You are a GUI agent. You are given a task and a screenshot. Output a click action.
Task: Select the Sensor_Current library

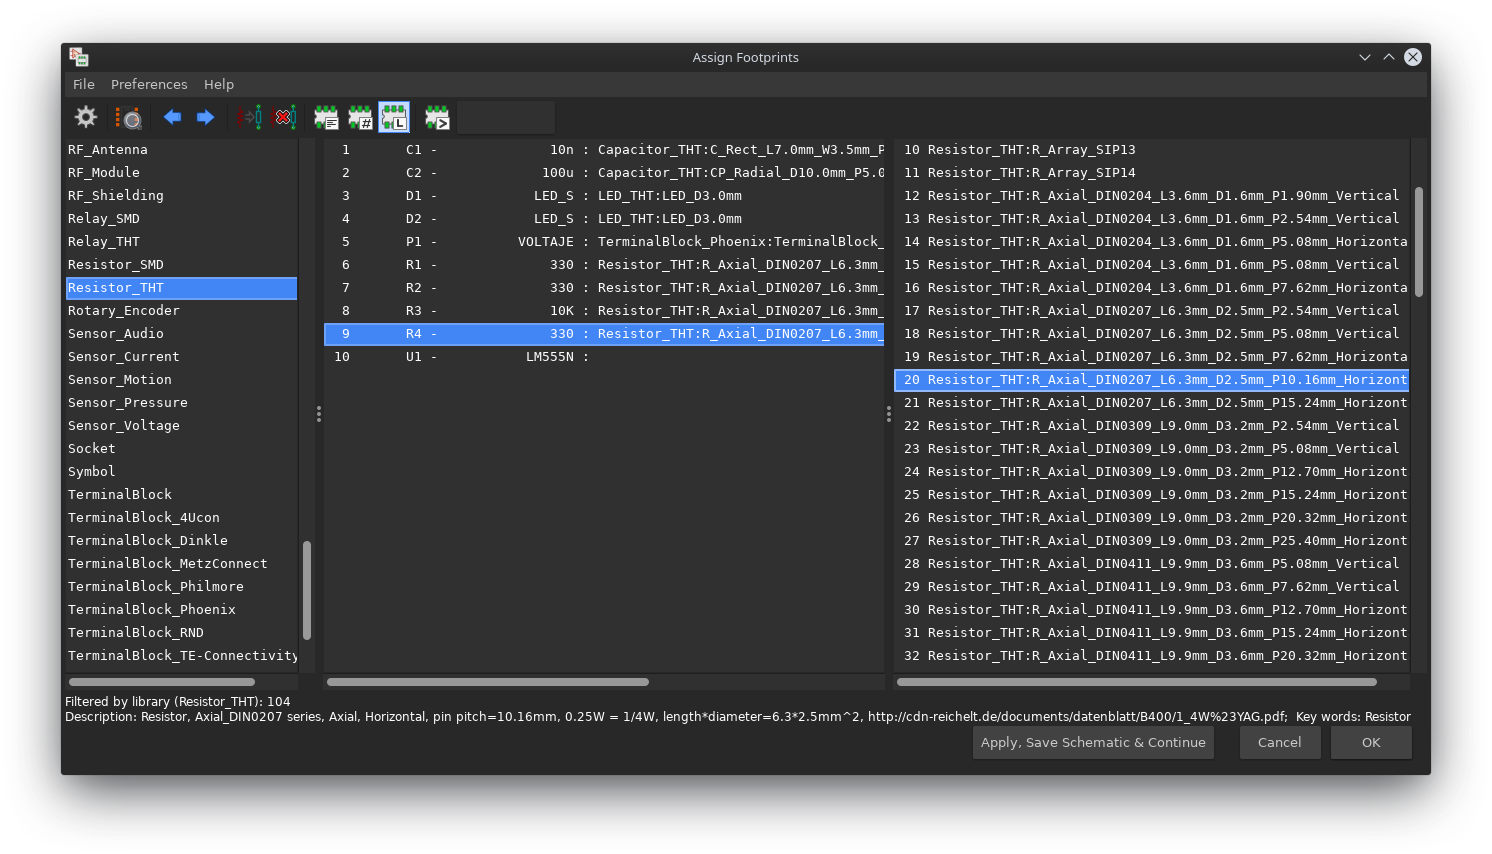click(x=181, y=356)
